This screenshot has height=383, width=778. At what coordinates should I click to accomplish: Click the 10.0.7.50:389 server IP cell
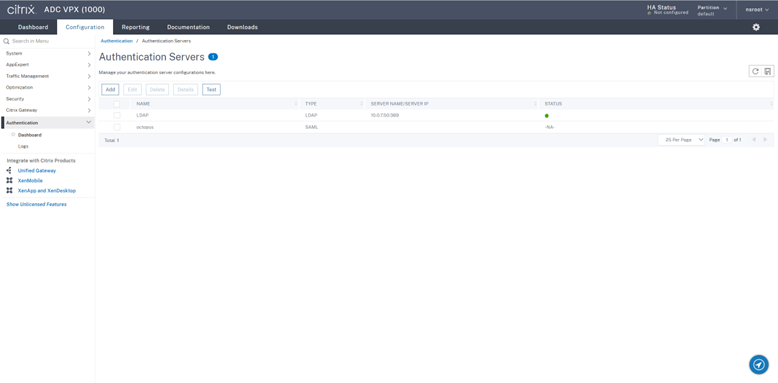pyautogui.click(x=385, y=115)
